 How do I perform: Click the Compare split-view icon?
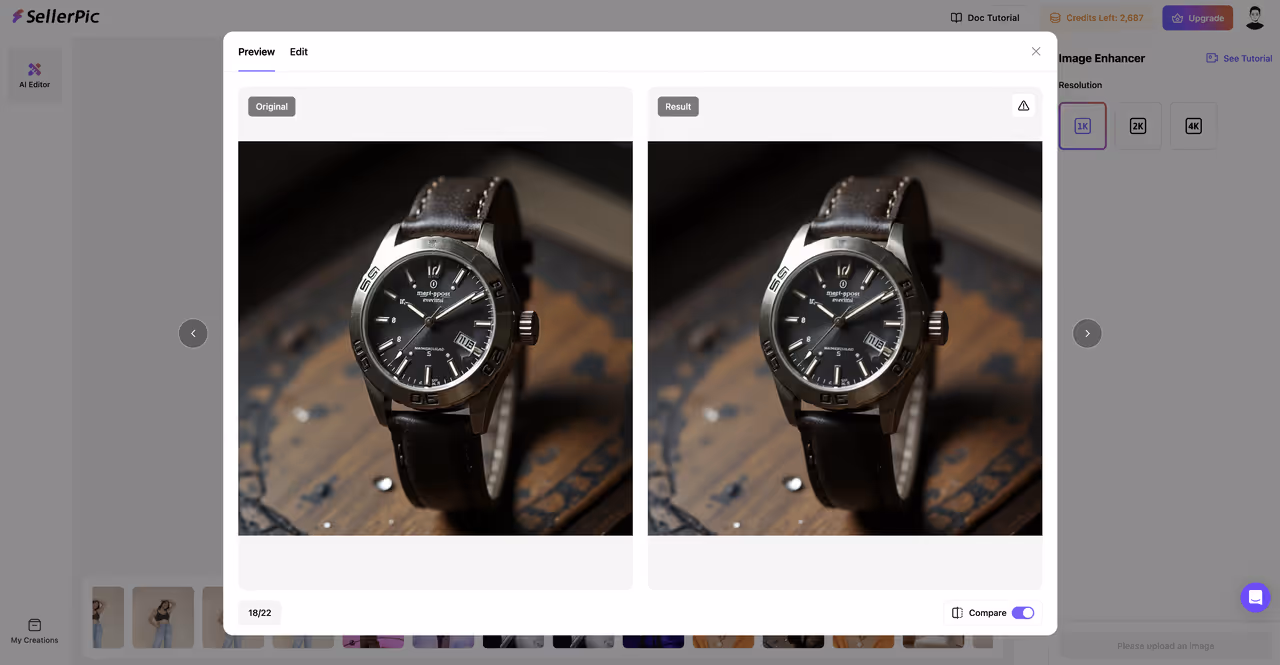(x=957, y=612)
